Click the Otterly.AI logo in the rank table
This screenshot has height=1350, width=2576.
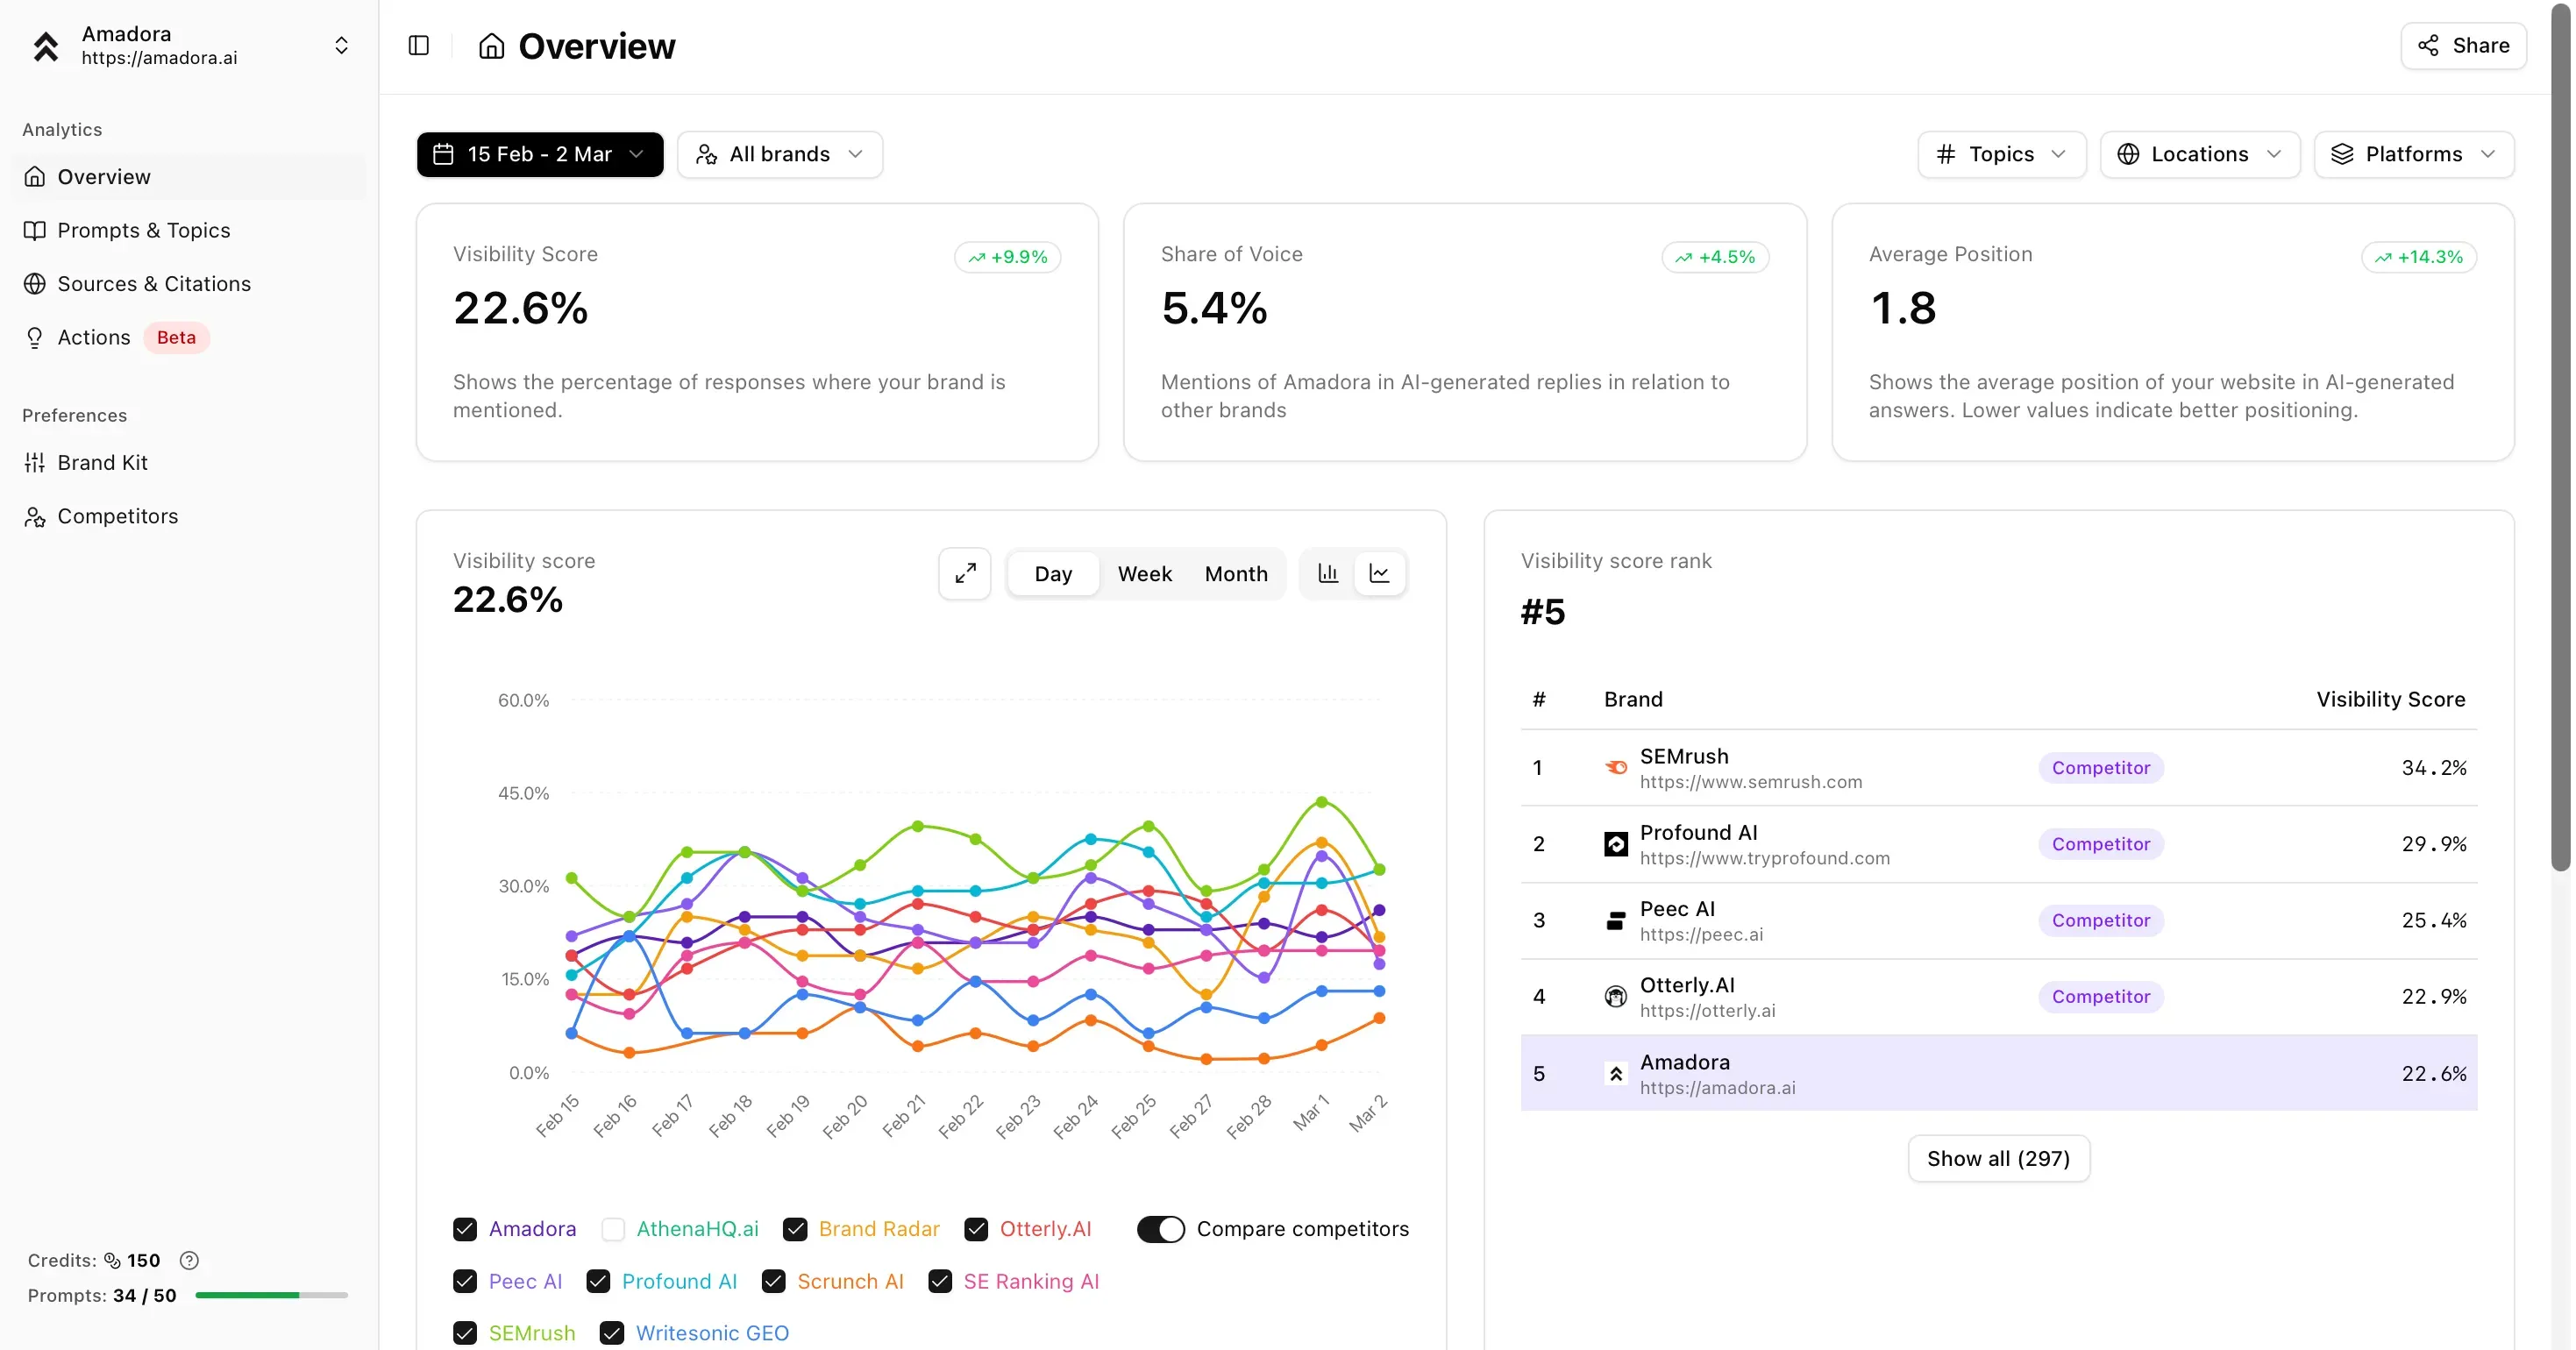pos(1616,997)
